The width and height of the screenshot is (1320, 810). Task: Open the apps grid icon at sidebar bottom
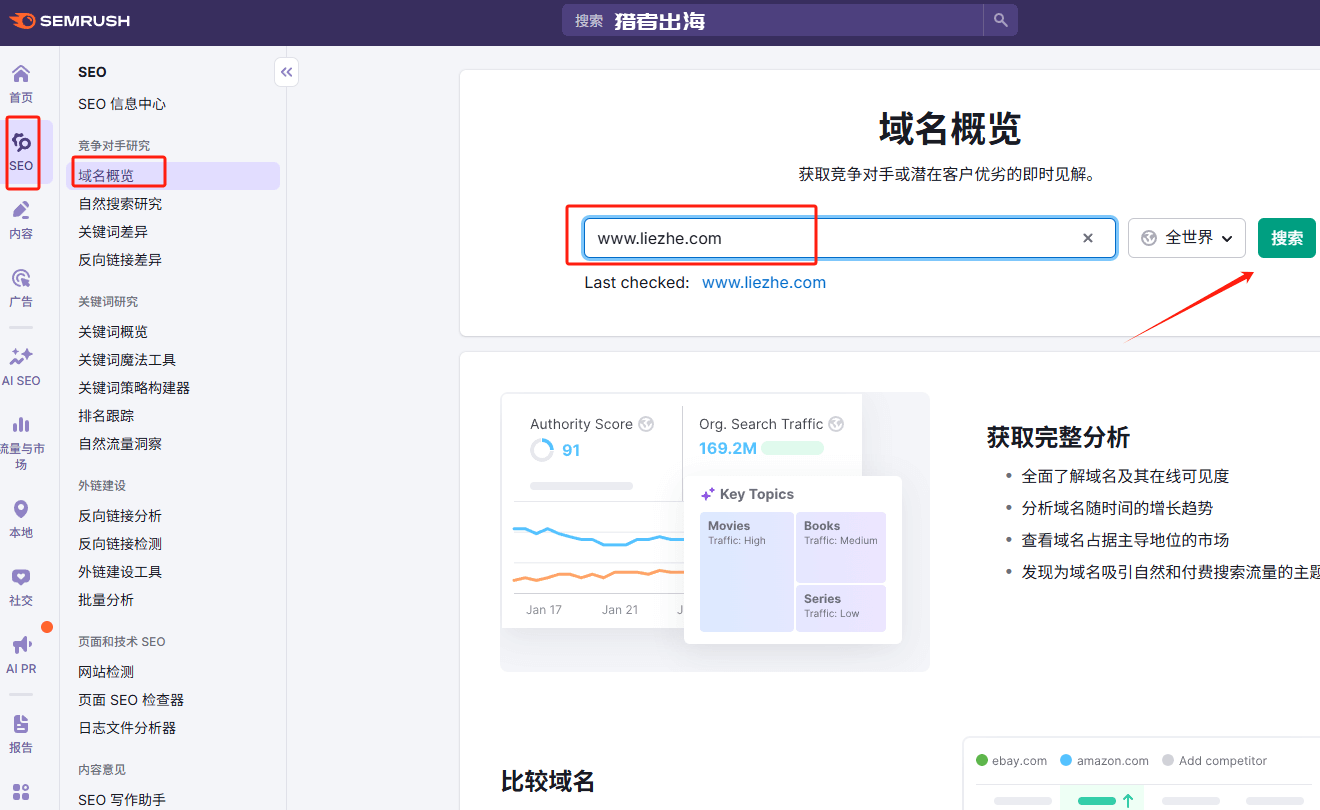[x=21, y=792]
